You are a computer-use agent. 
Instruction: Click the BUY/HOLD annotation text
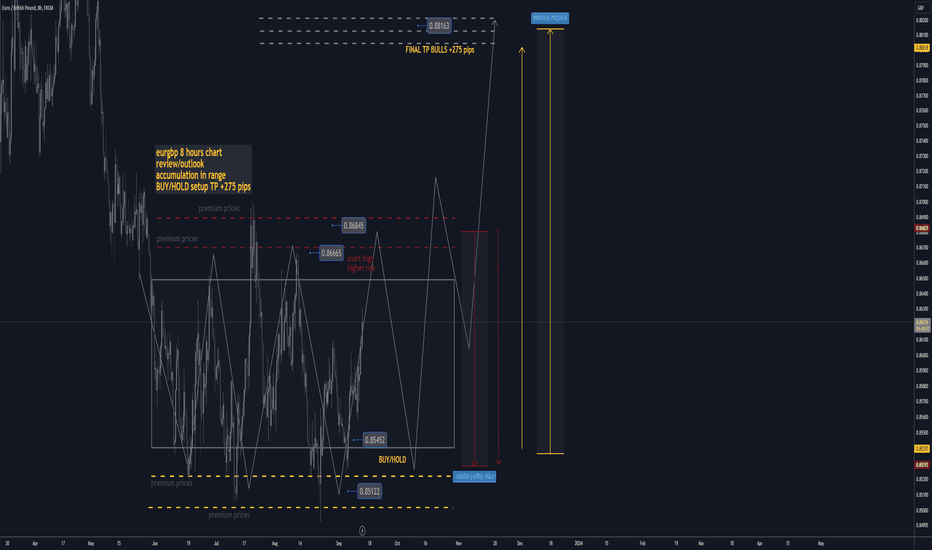[392, 460]
